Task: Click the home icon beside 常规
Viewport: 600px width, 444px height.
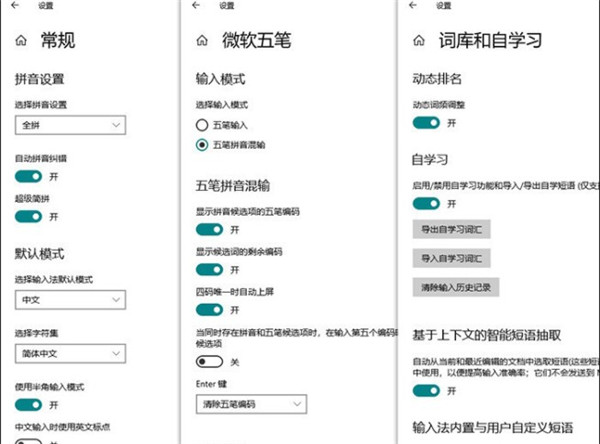Action: 22,41
